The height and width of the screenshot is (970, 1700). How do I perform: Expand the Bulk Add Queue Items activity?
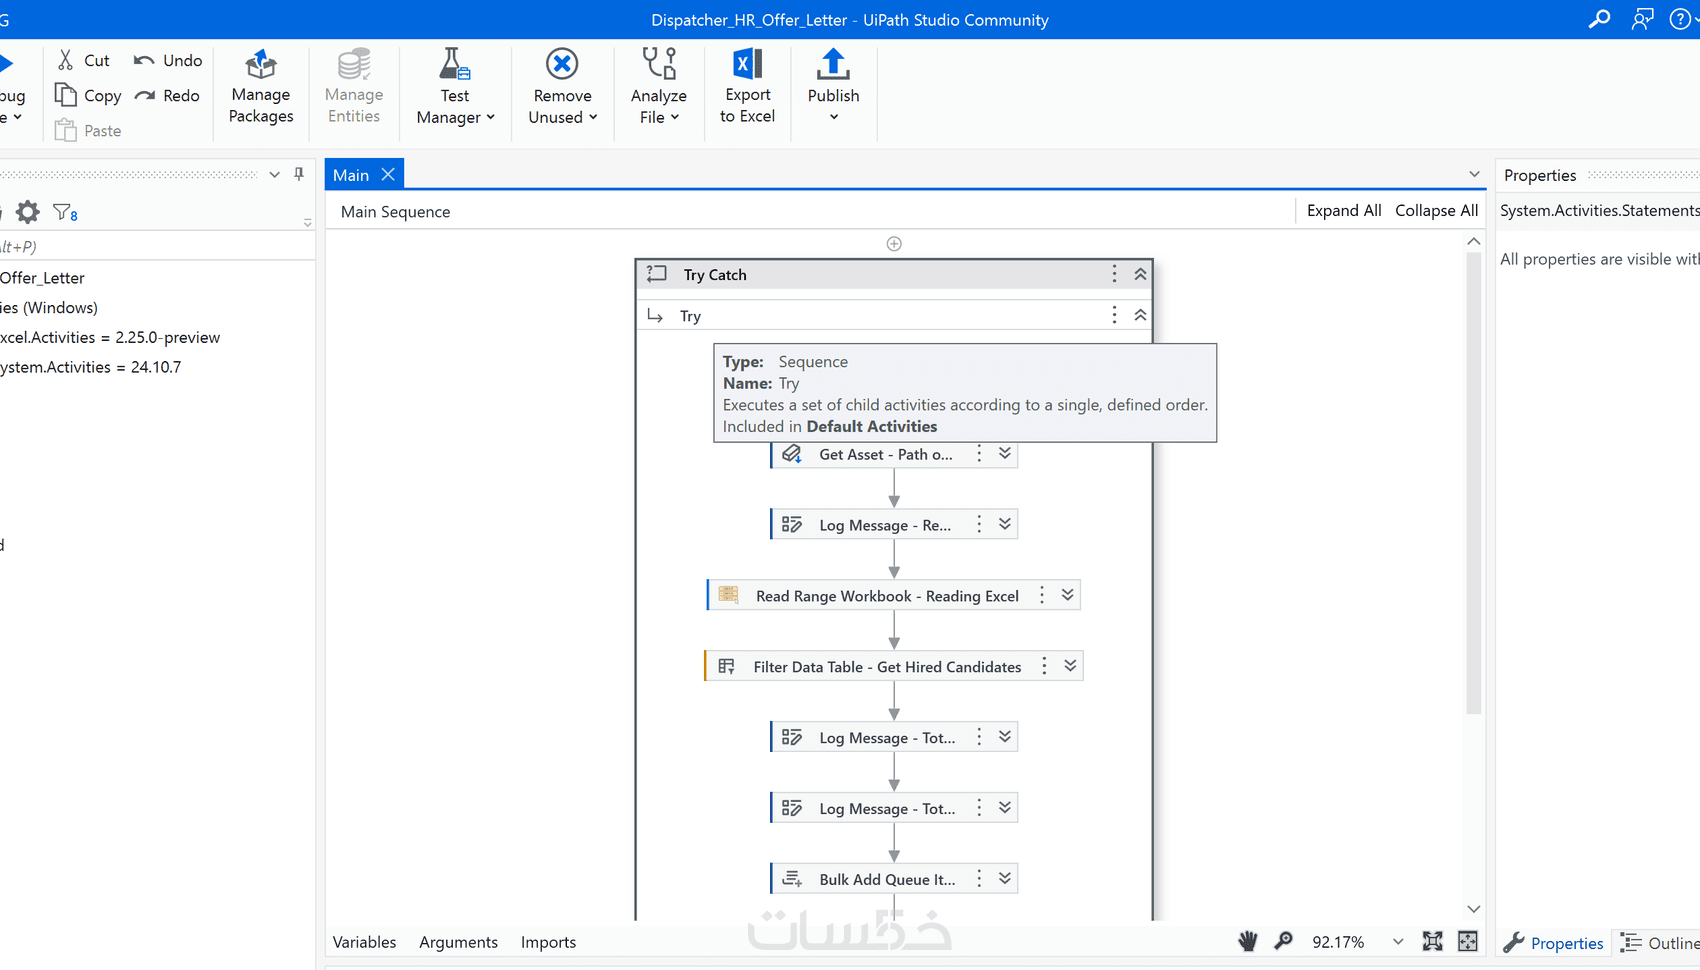[1005, 879]
